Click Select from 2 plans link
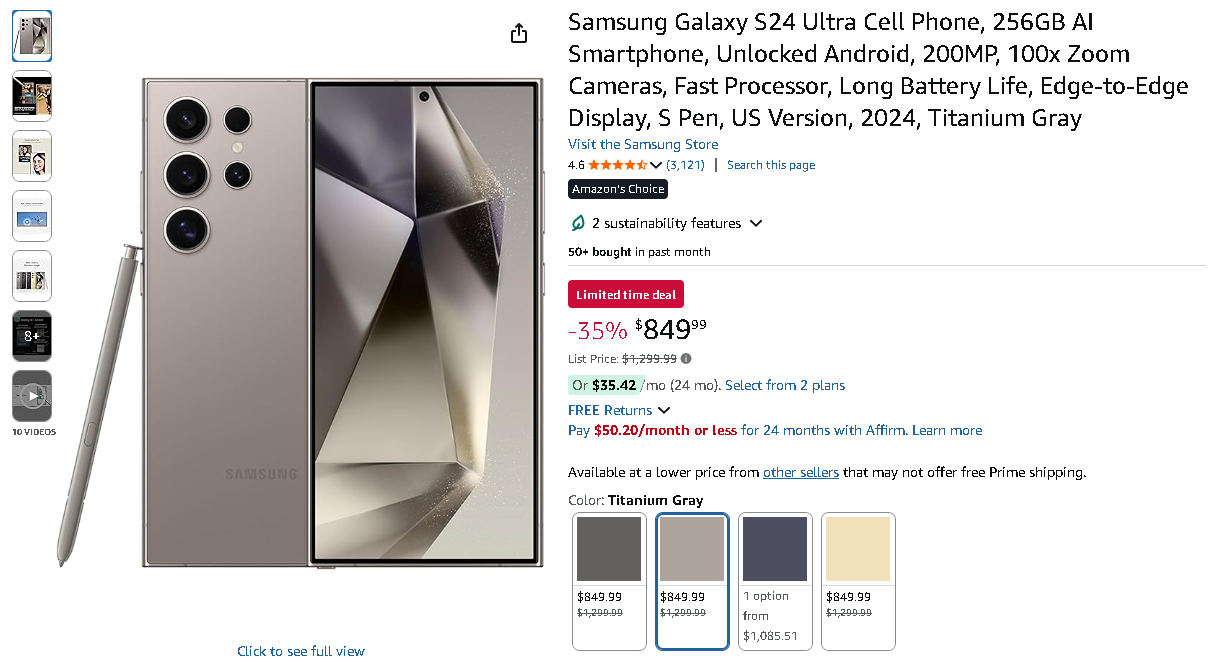Viewport: 1212px width, 662px height. [x=785, y=385]
